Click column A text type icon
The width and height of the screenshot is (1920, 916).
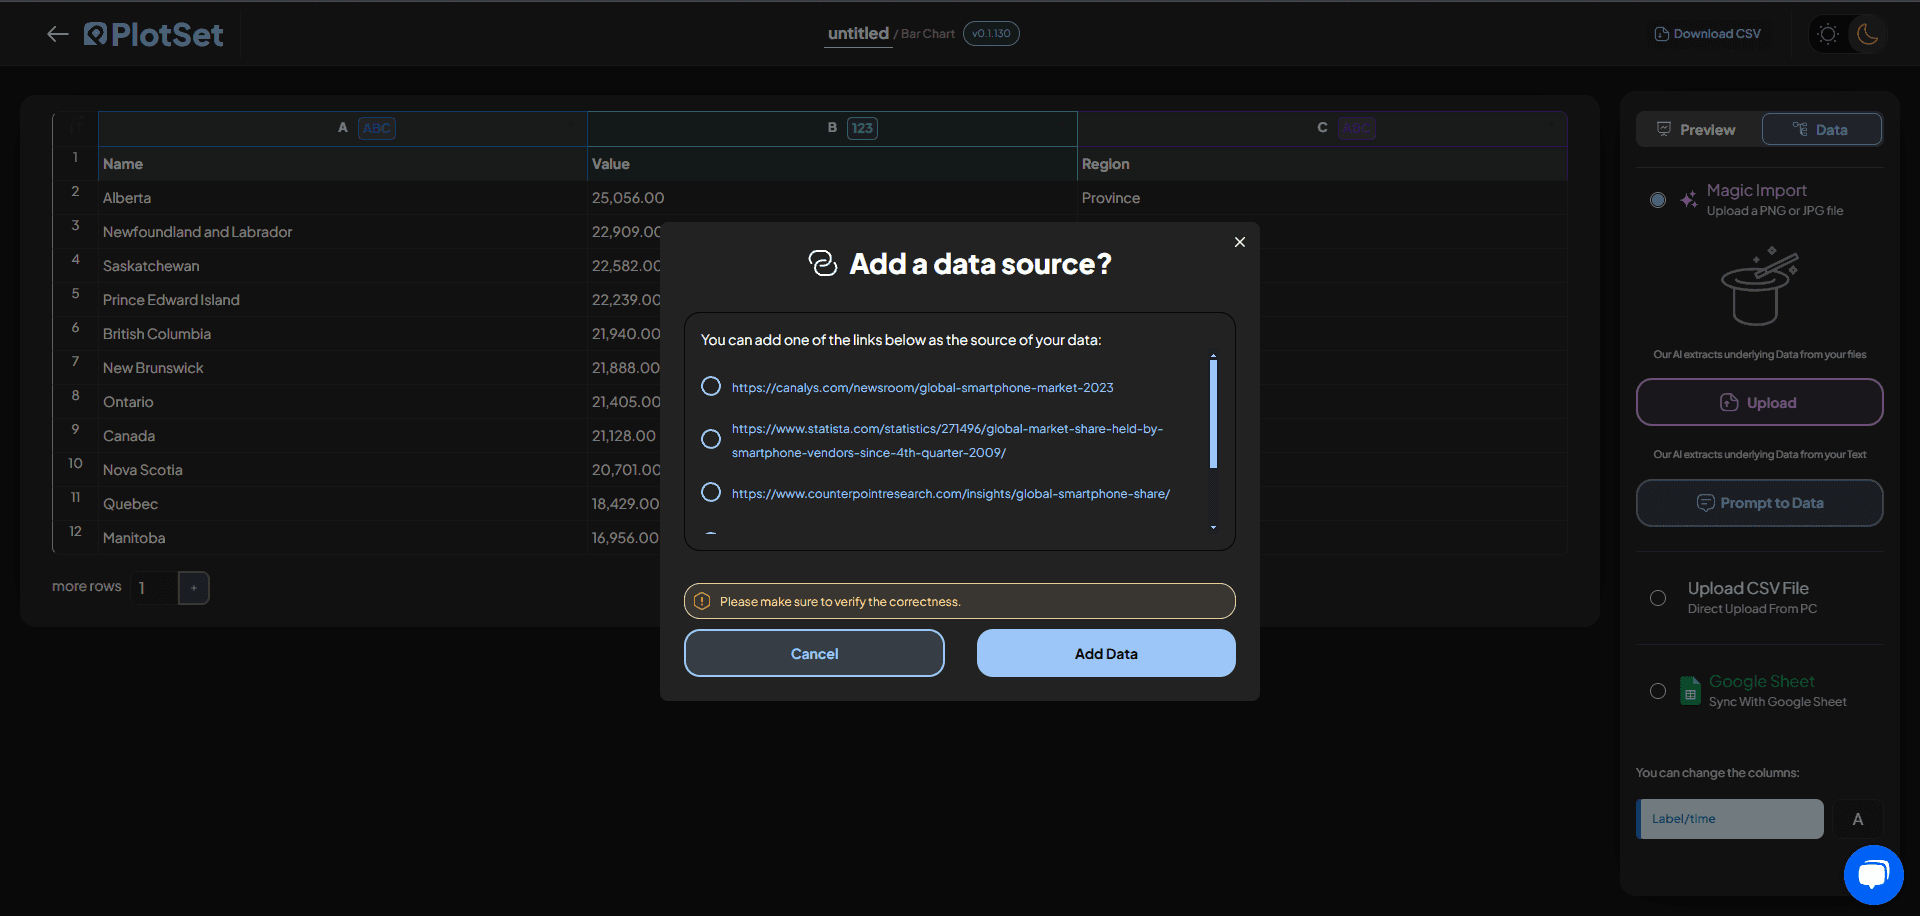coord(377,128)
